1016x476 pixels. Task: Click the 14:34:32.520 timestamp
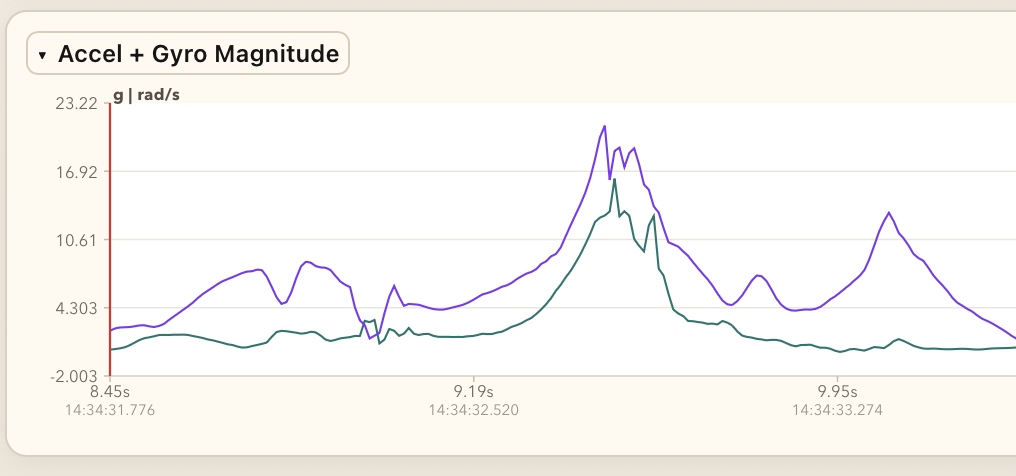[474, 410]
